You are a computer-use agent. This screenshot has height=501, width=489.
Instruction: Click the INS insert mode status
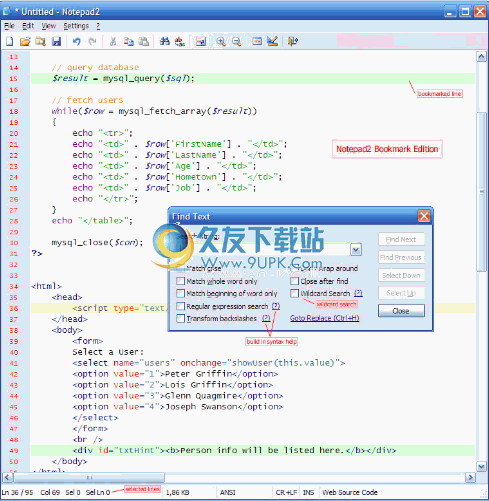coord(308,492)
